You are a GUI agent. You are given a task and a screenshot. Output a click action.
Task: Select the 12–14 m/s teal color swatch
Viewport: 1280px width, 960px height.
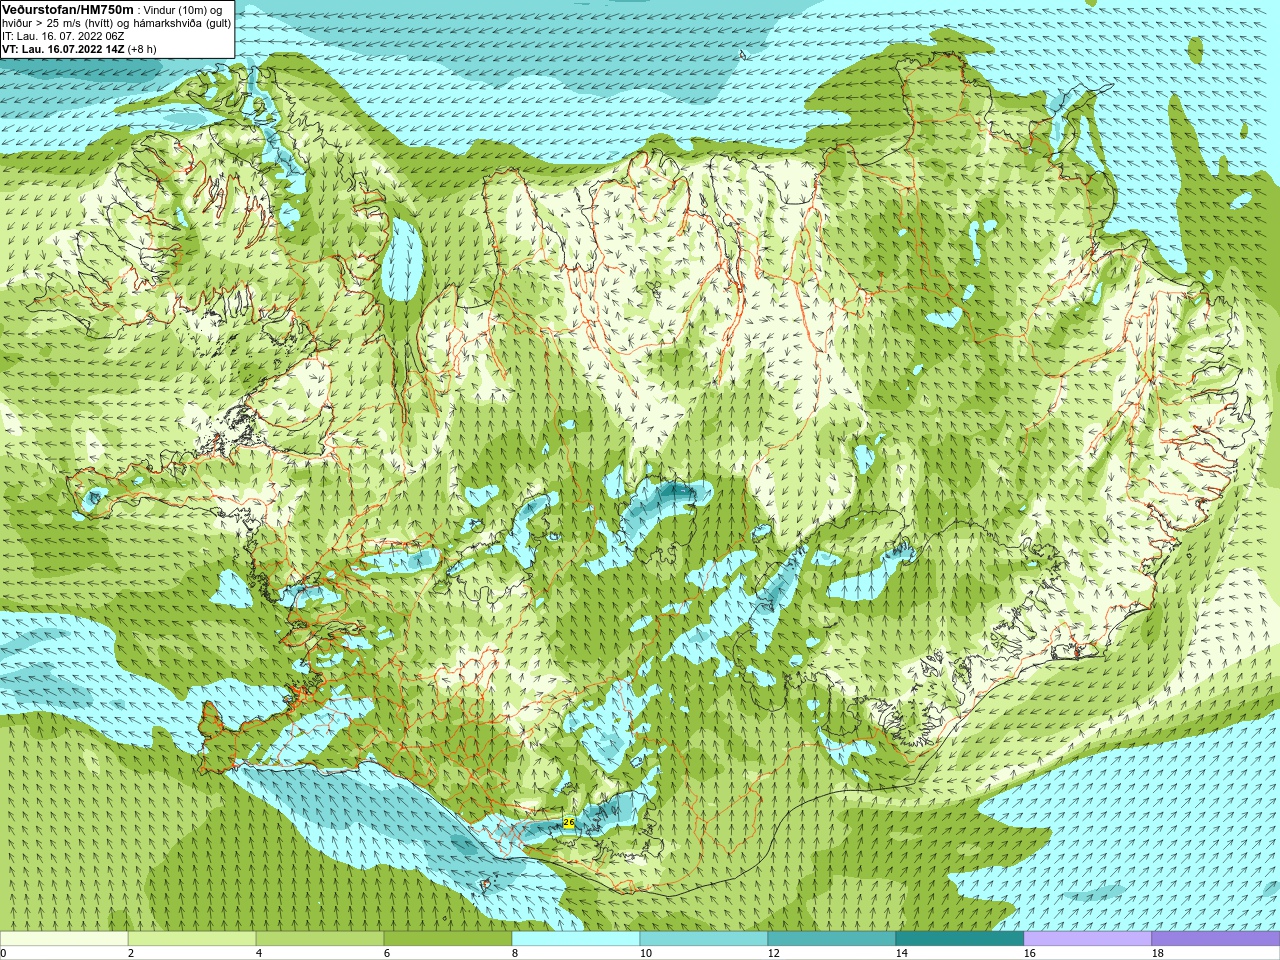pyautogui.click(x=832, y=939)
